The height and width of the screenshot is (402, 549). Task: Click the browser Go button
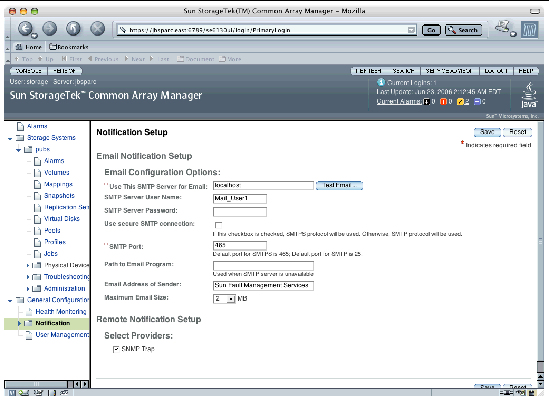431,30
